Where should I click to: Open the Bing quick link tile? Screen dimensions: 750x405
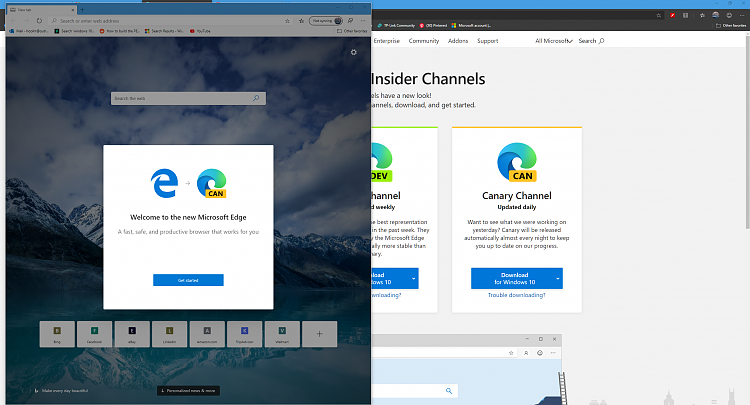point(57,334)
